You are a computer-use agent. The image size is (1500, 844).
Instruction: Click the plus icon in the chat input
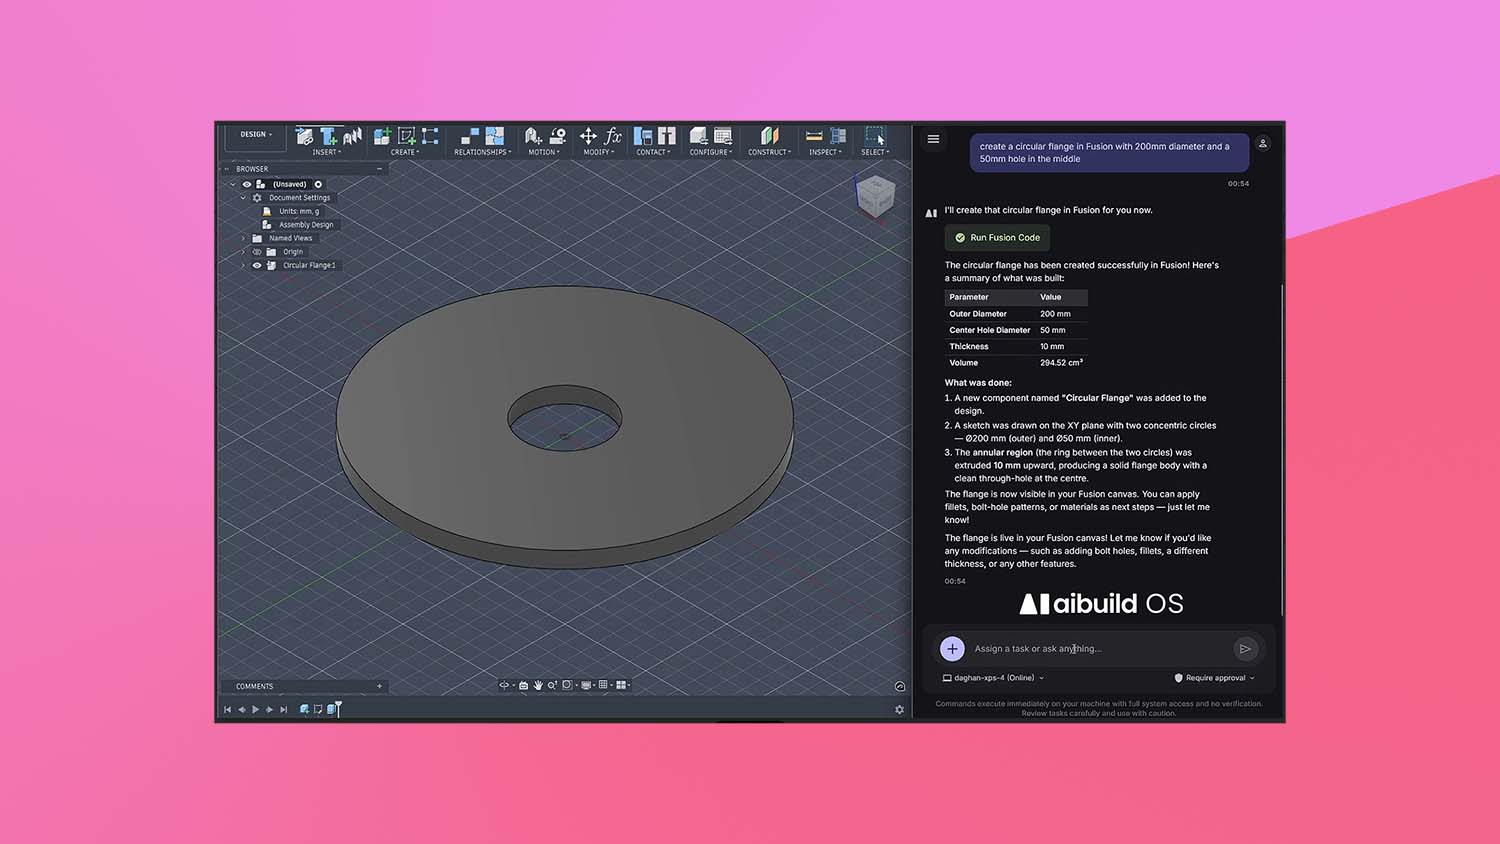[951, 649]
